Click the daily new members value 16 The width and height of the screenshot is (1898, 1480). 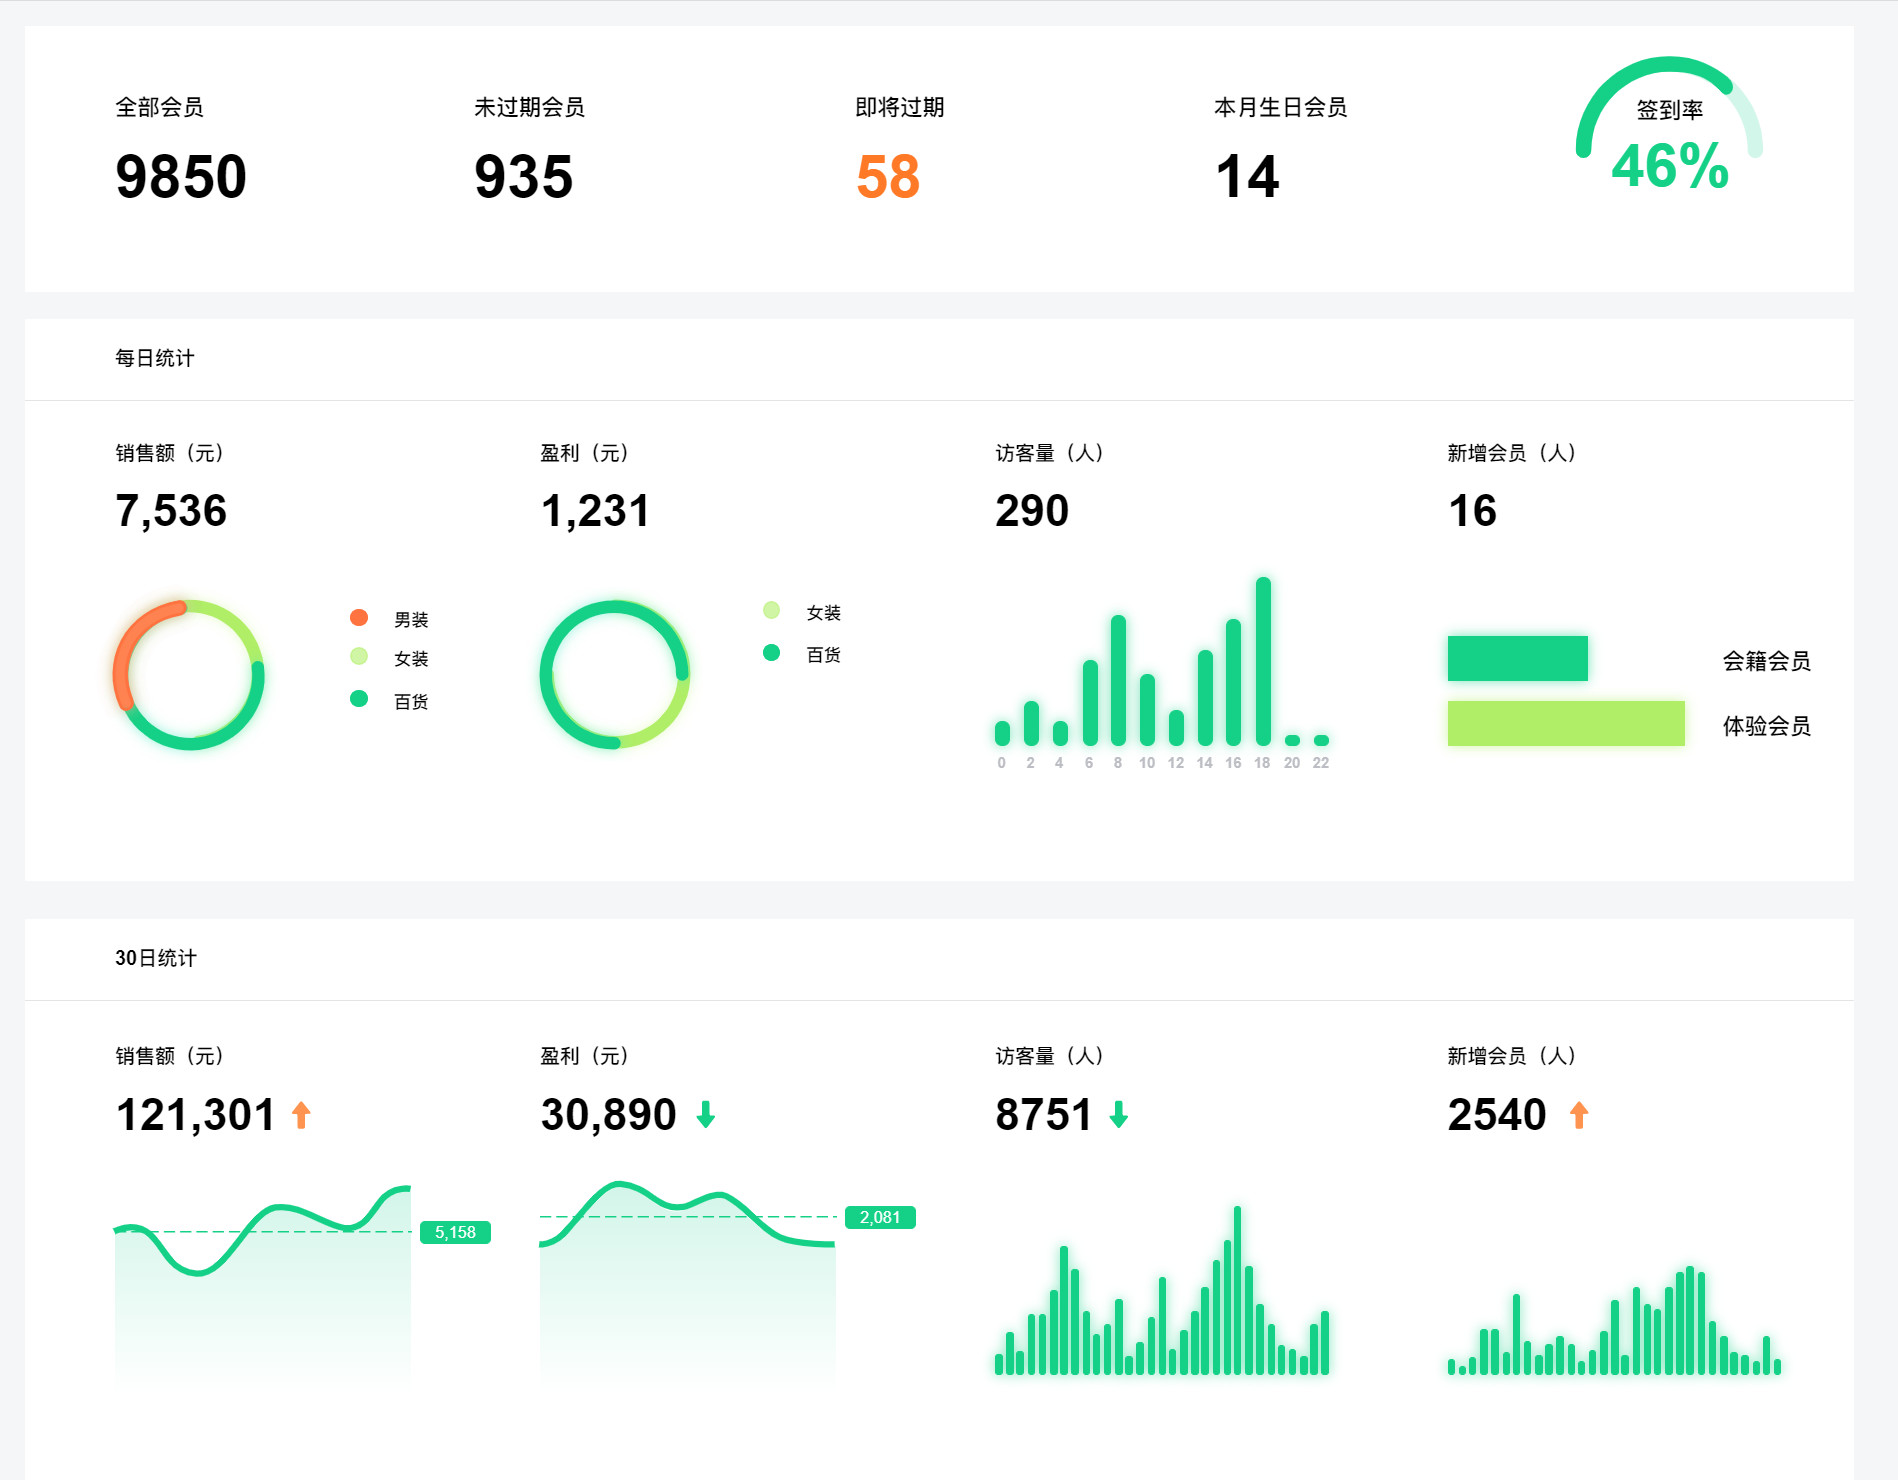pyautogui.click(x=1472, y=511)
